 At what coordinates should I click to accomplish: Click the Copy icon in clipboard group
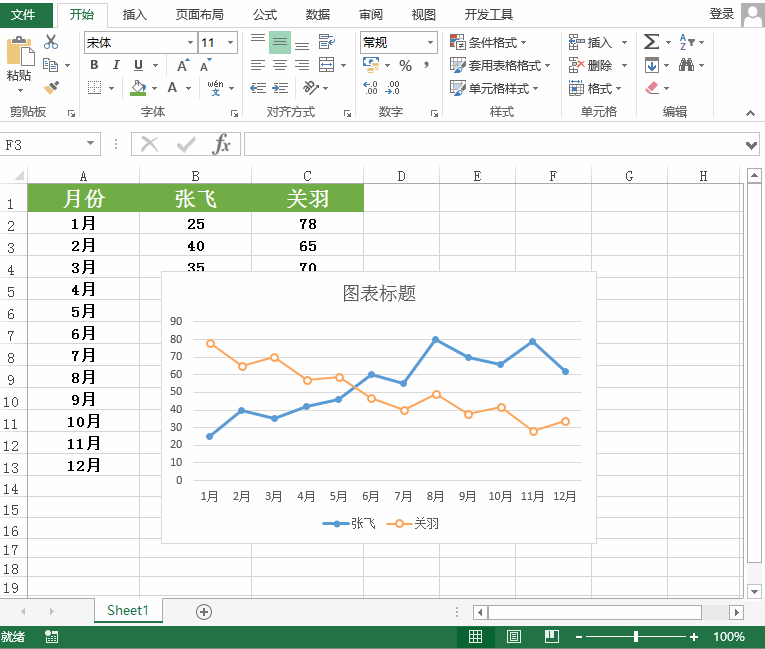50,65
